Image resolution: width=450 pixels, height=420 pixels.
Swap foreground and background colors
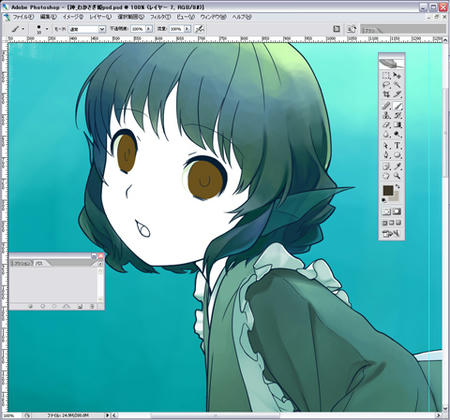(398, 187)
